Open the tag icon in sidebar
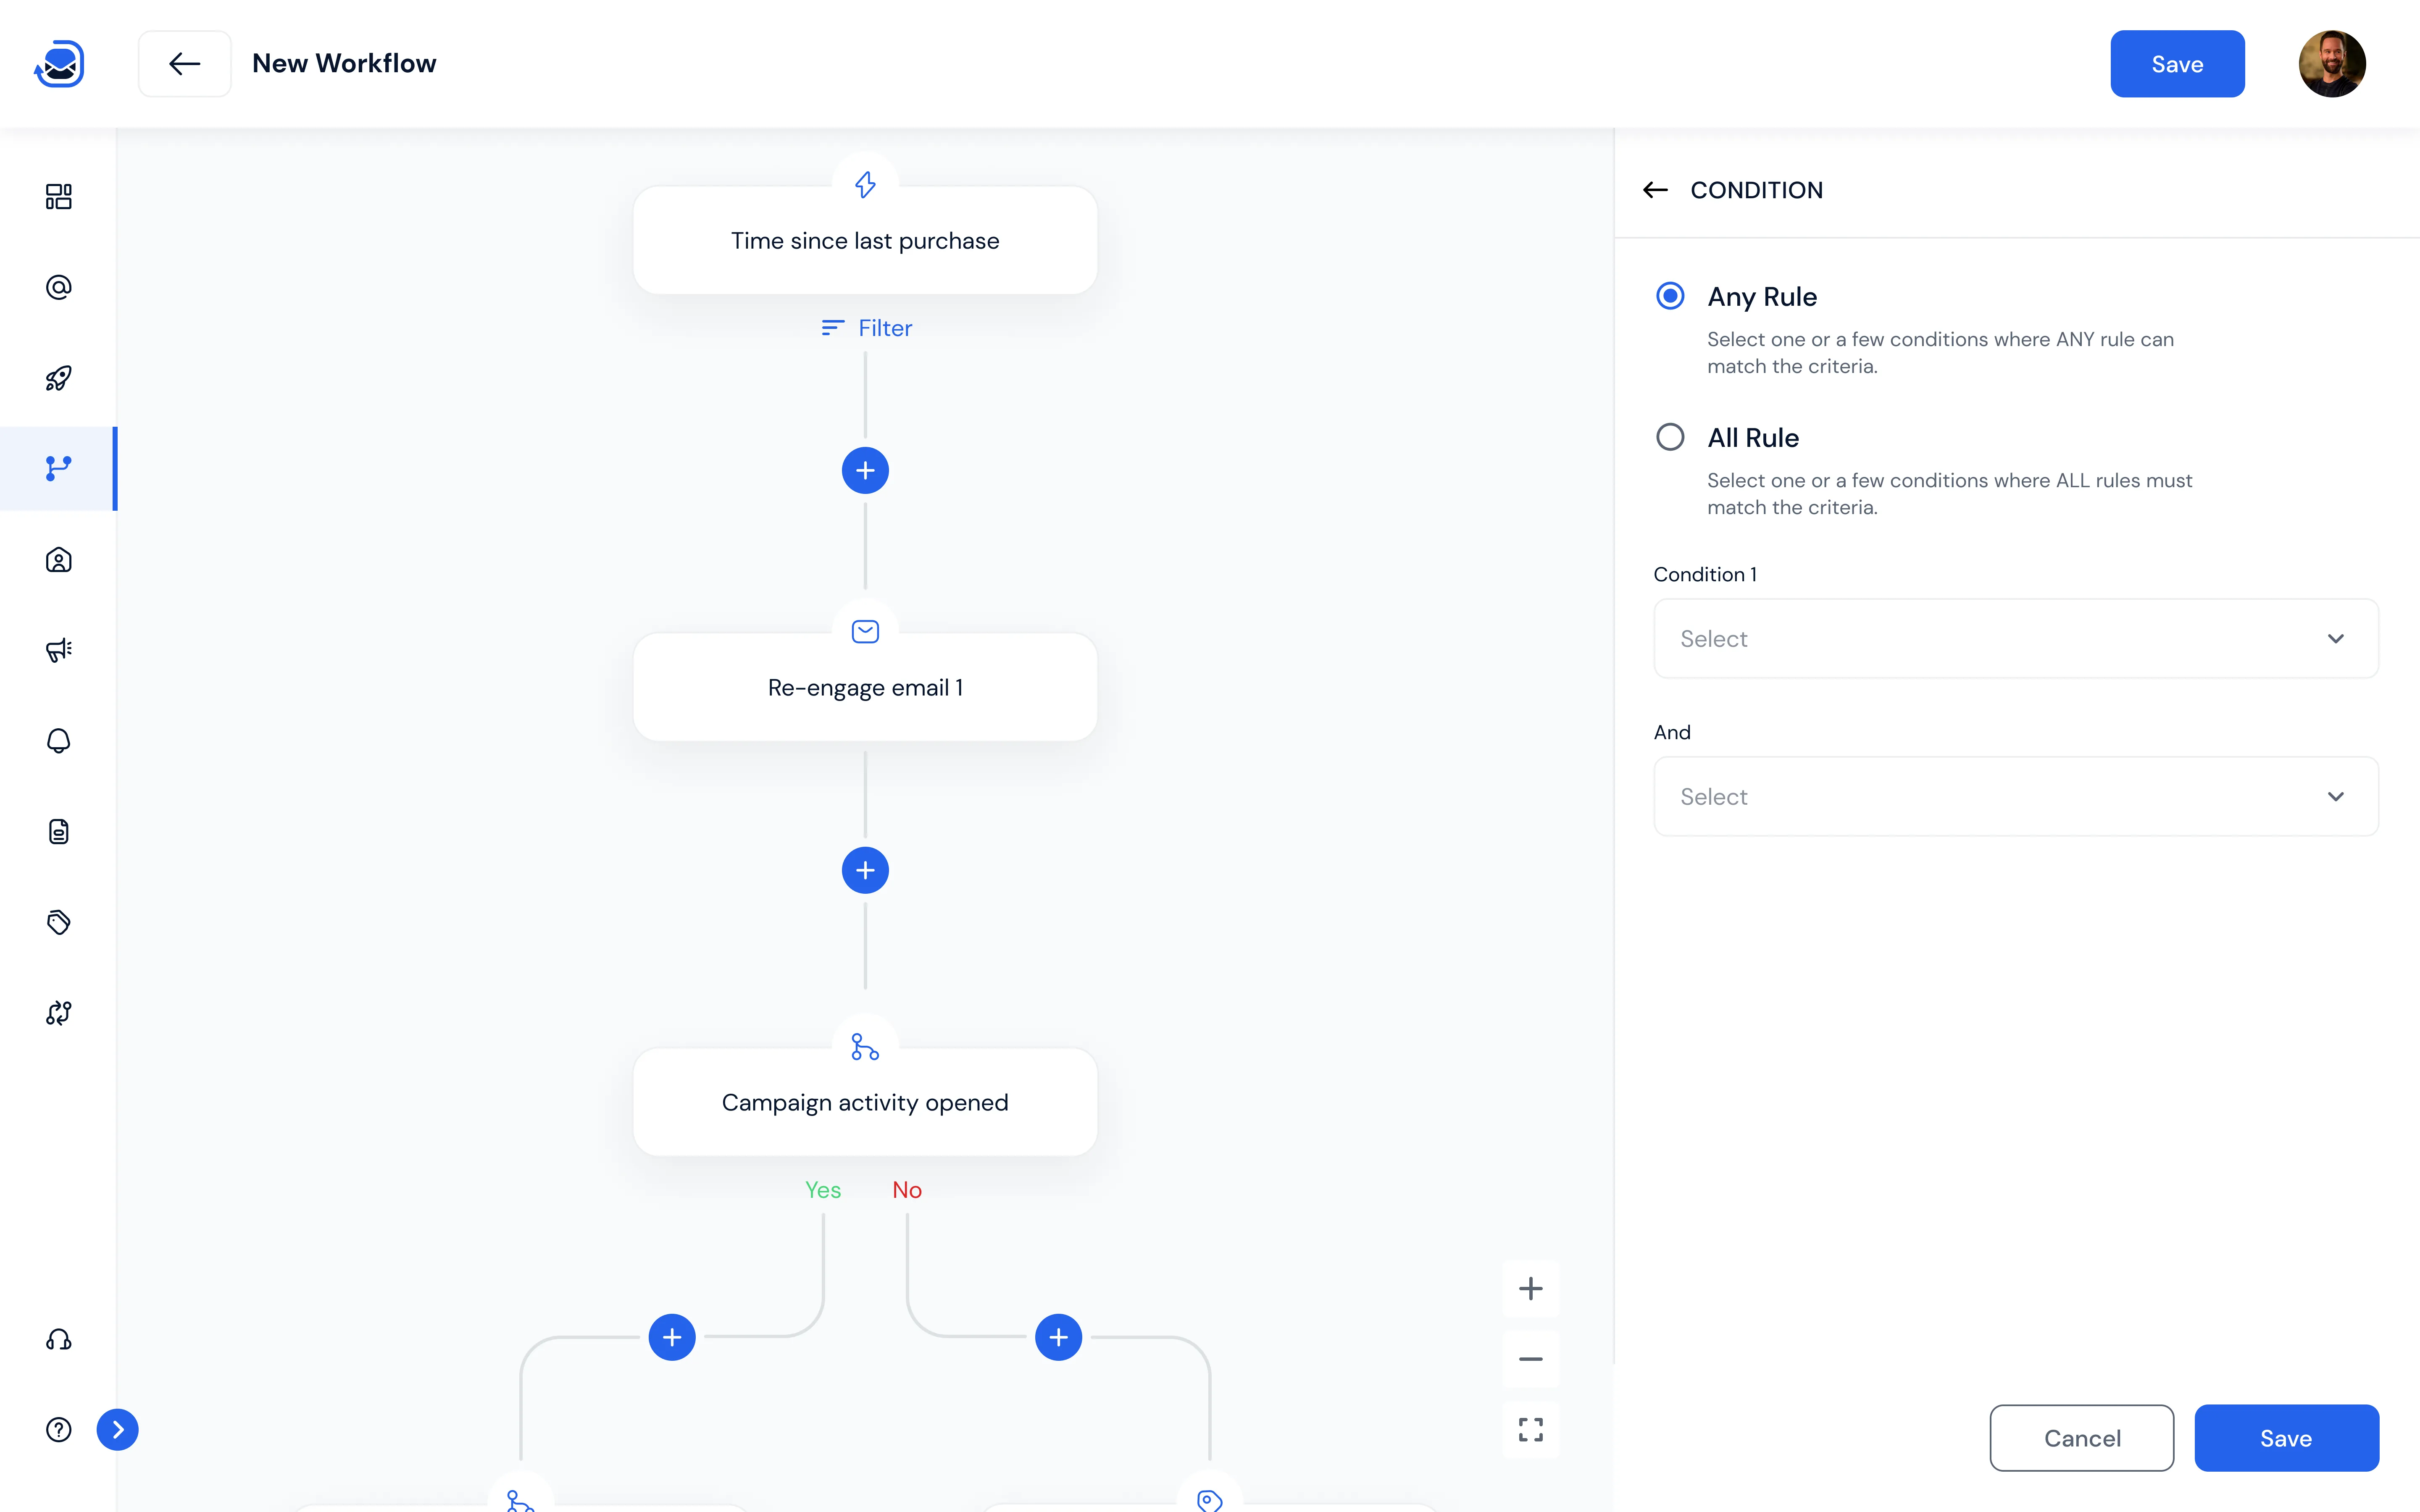The image size is (2420, 1512). [x=59, y=922]
